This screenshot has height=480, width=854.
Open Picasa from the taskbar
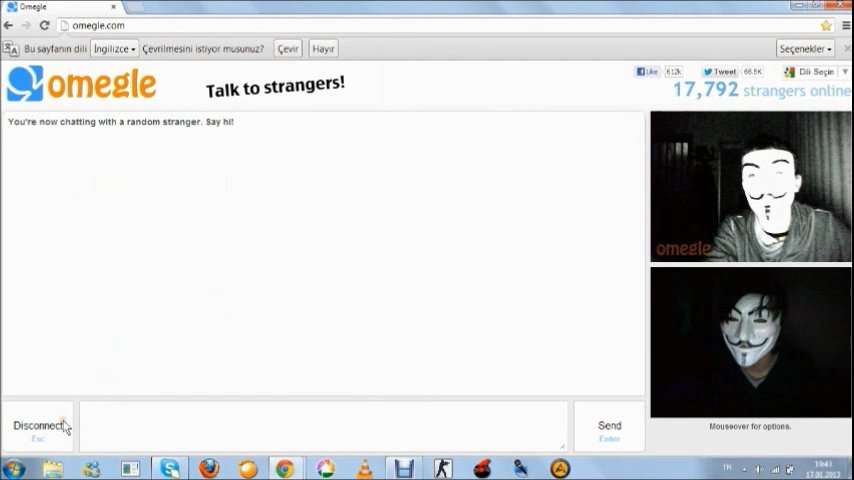pyautogui.click(x=326, y=469)
